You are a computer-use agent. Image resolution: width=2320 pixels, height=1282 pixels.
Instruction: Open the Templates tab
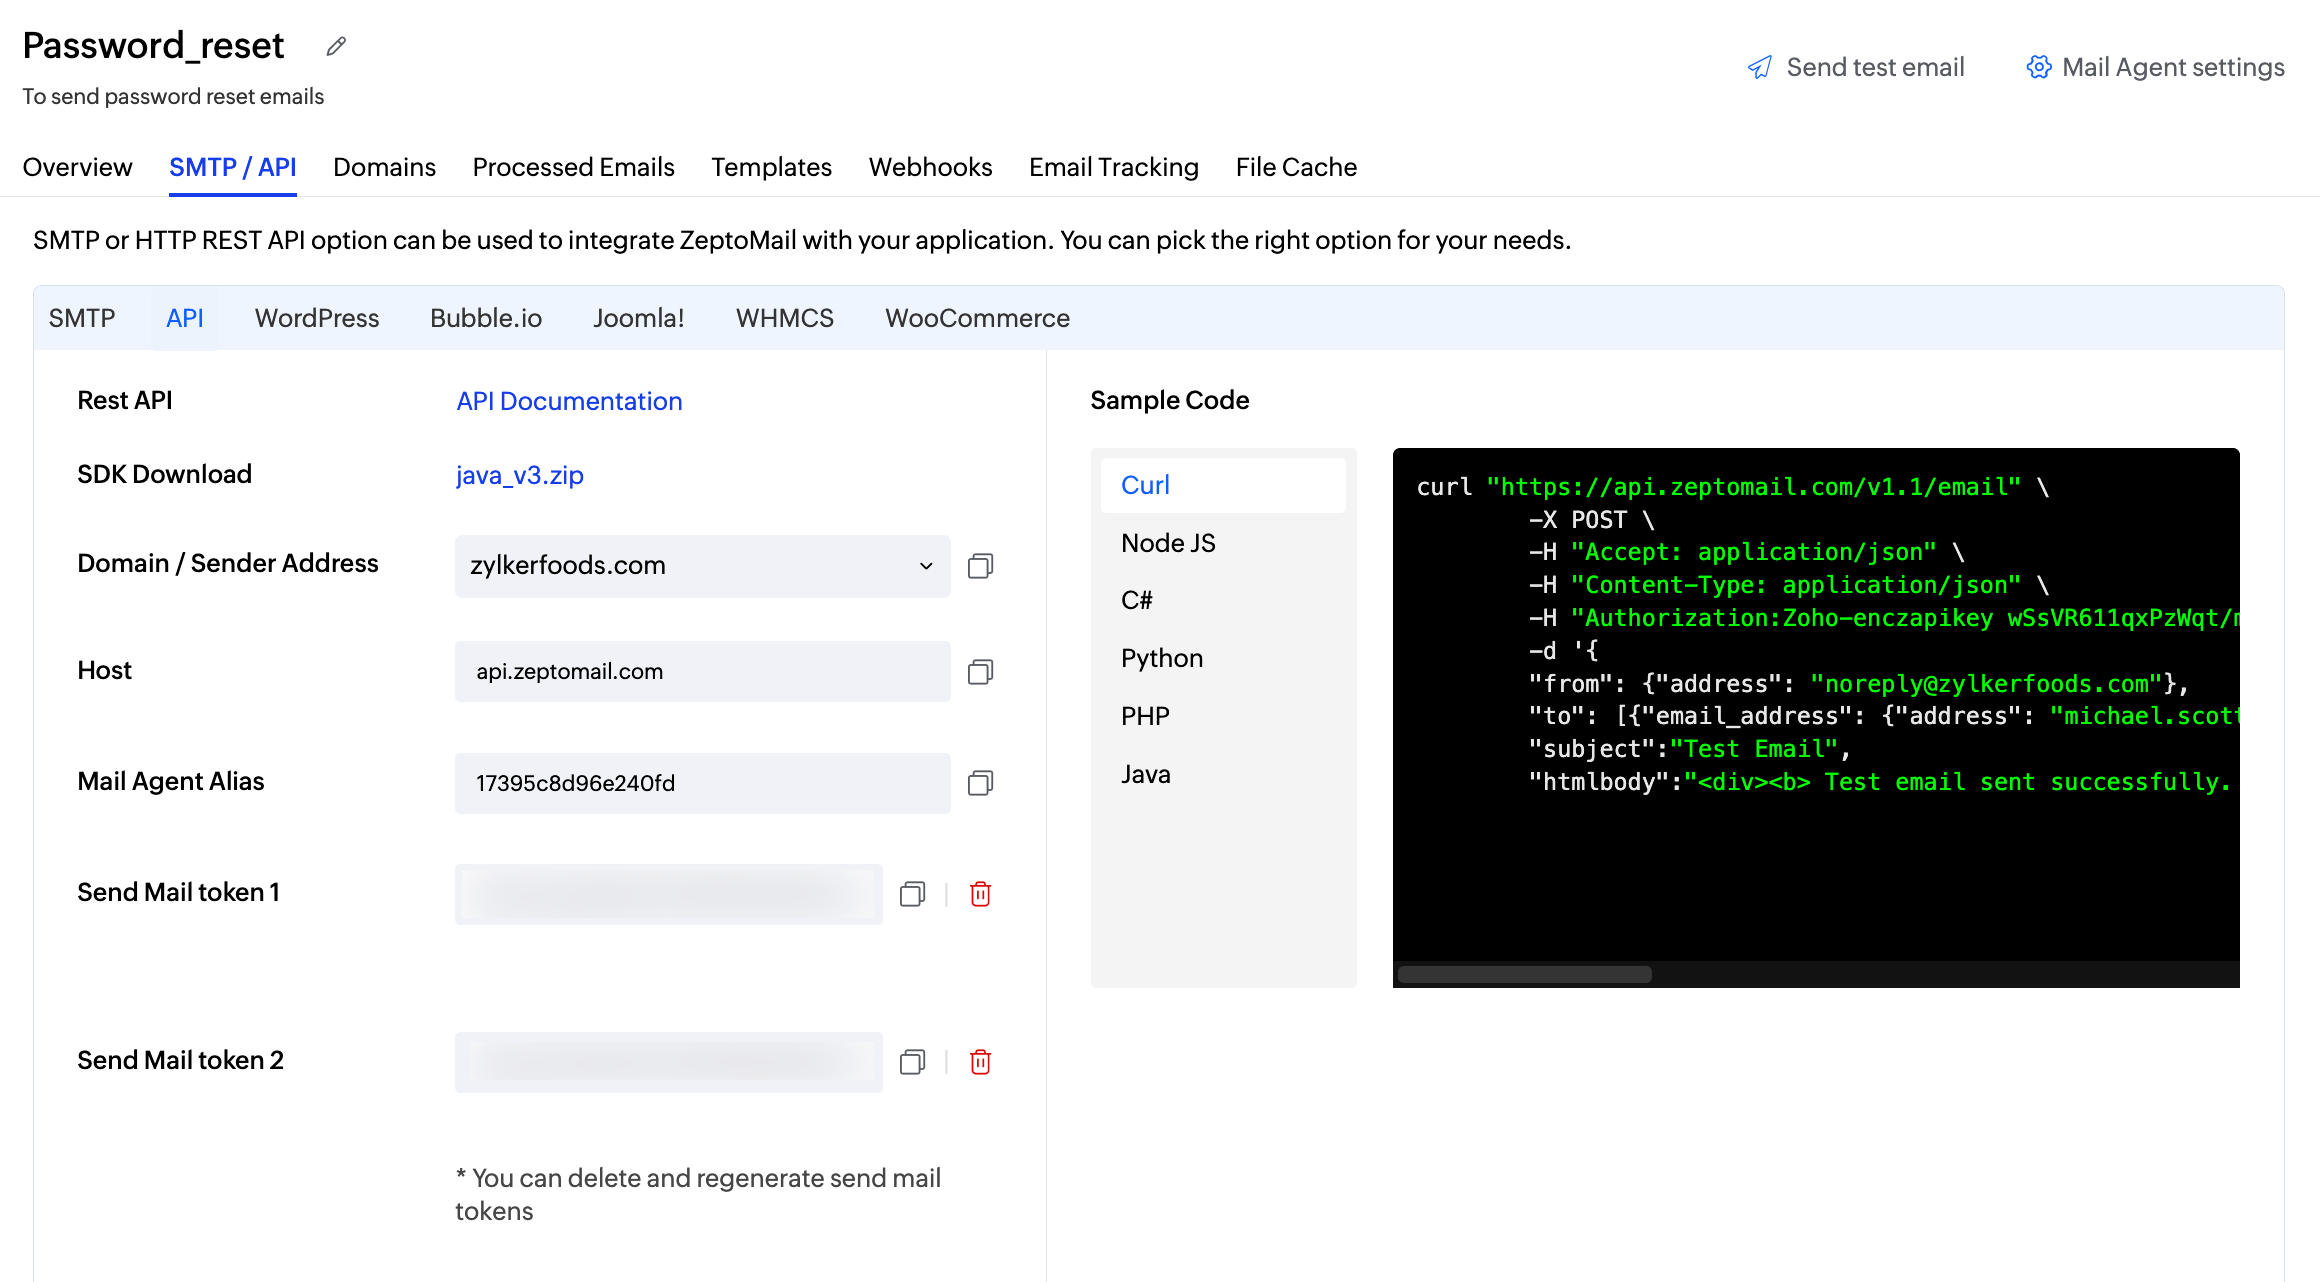pos(771,167)
